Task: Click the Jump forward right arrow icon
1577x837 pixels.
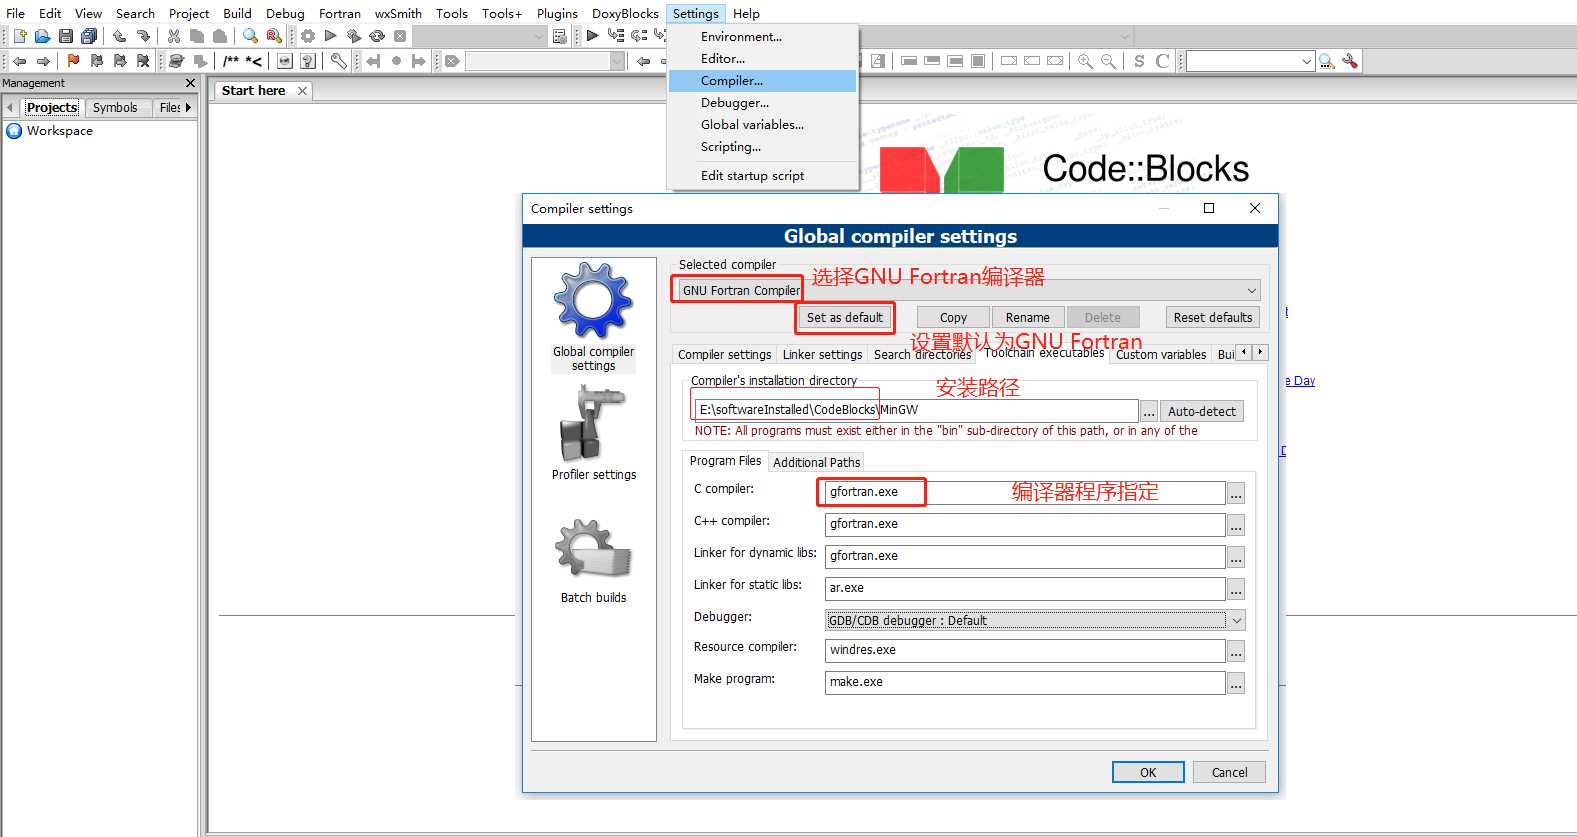Action: (x=43, y=61)
